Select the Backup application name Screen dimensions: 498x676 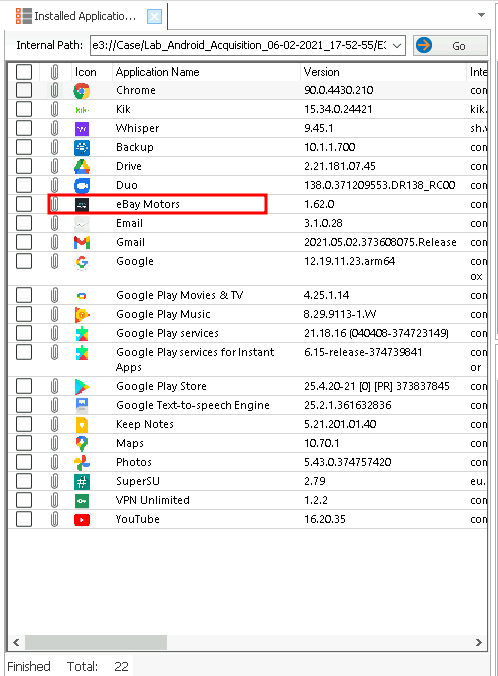135,147
